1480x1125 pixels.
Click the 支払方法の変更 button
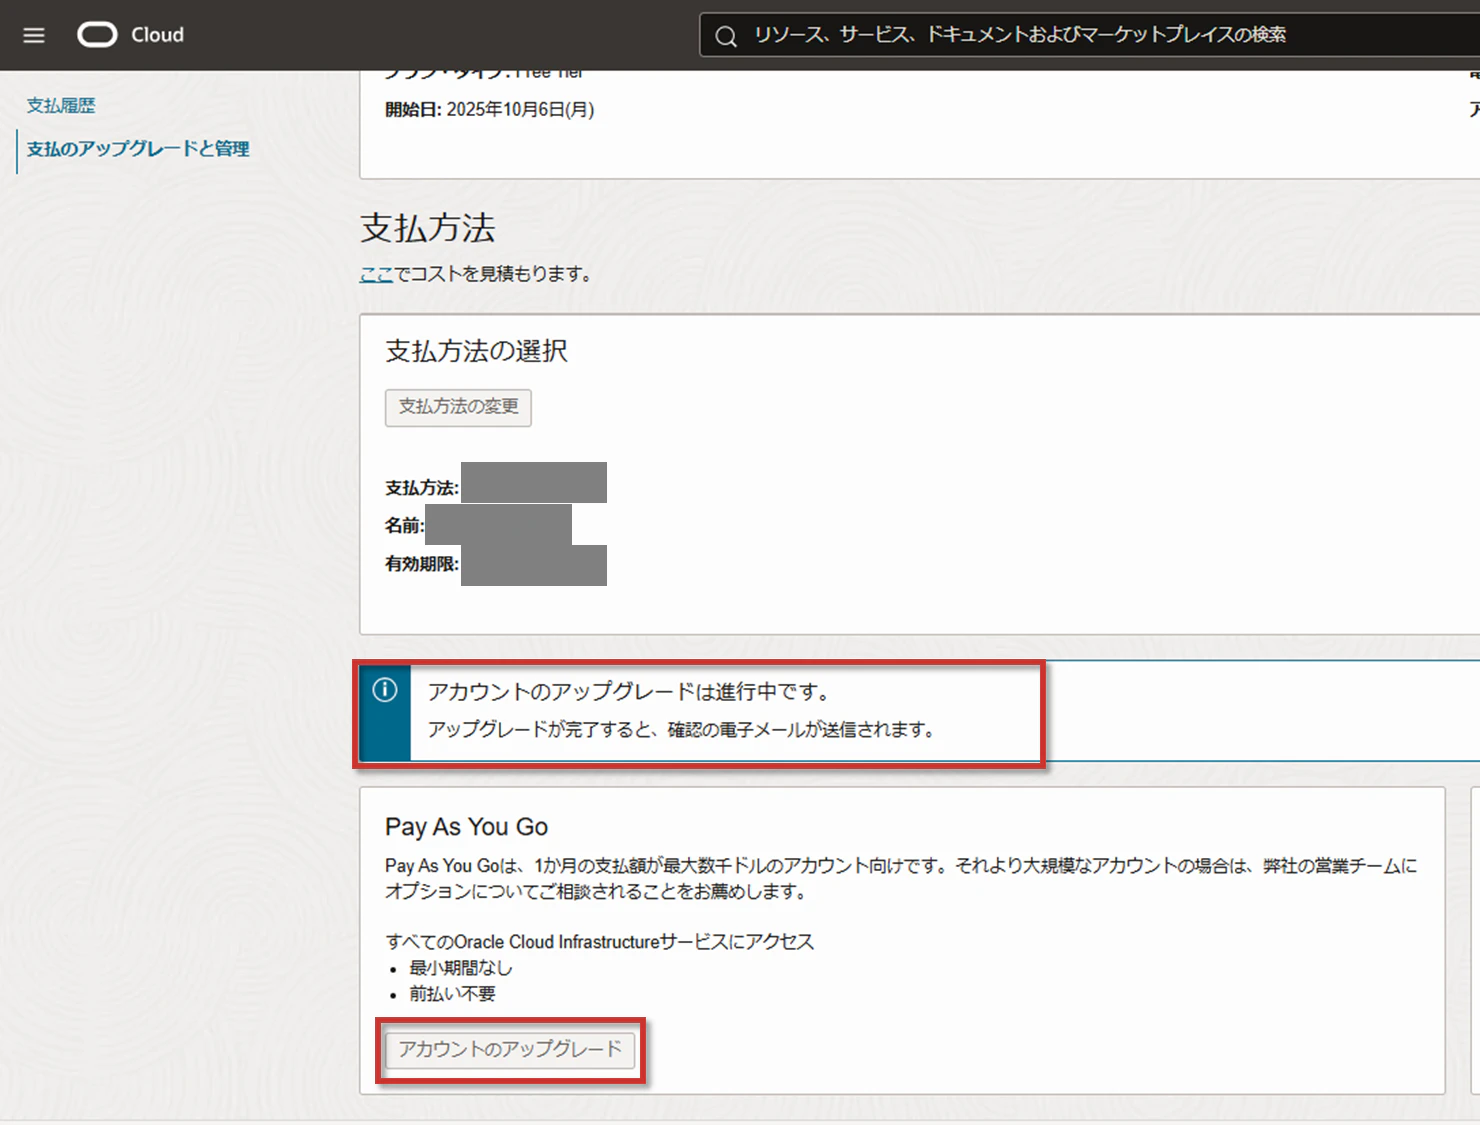point(458,407)
